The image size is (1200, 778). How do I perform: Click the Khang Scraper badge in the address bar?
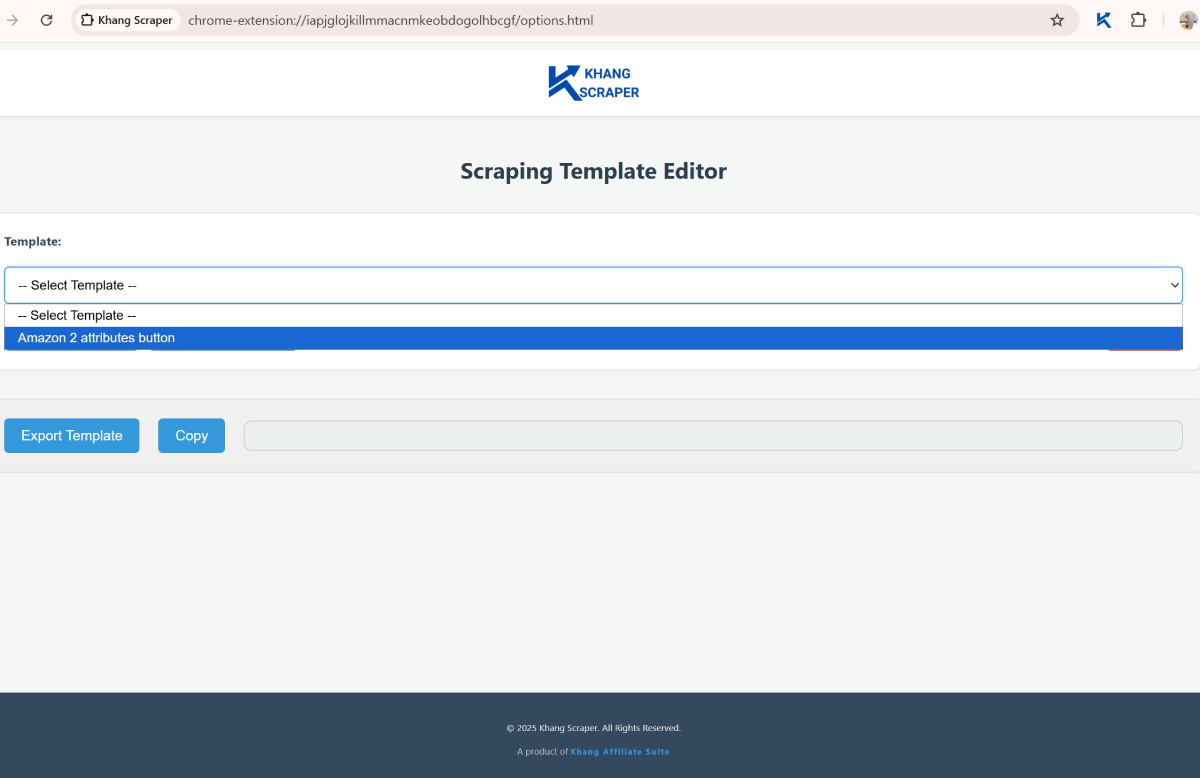click(x=126, y=19)
